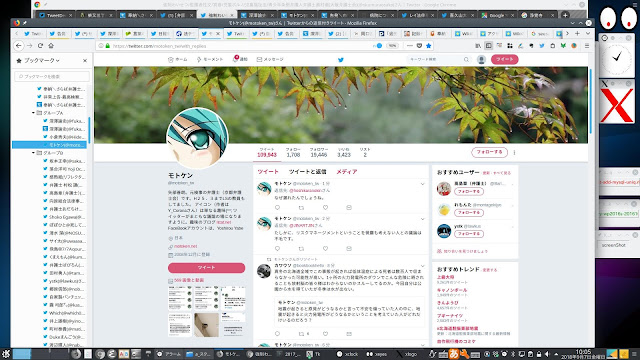
Task: Open a new Firefox tab with the plus button
Action: click(x=577, y=33)
